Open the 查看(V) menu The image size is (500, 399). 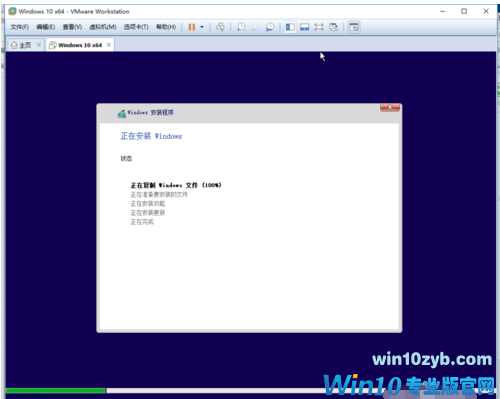click(72, 27)
